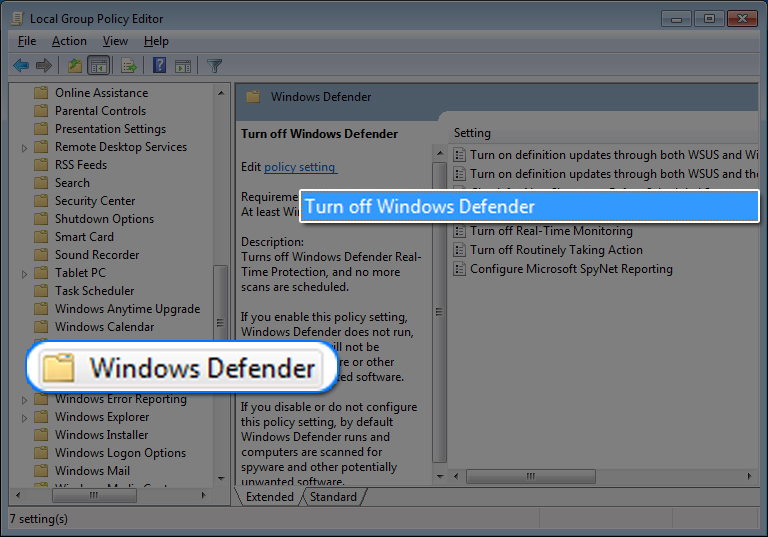Click settings list scroll right arrow
Viewport: 768px width, 537px height.
pyautogui.click(x=749, y=476)
